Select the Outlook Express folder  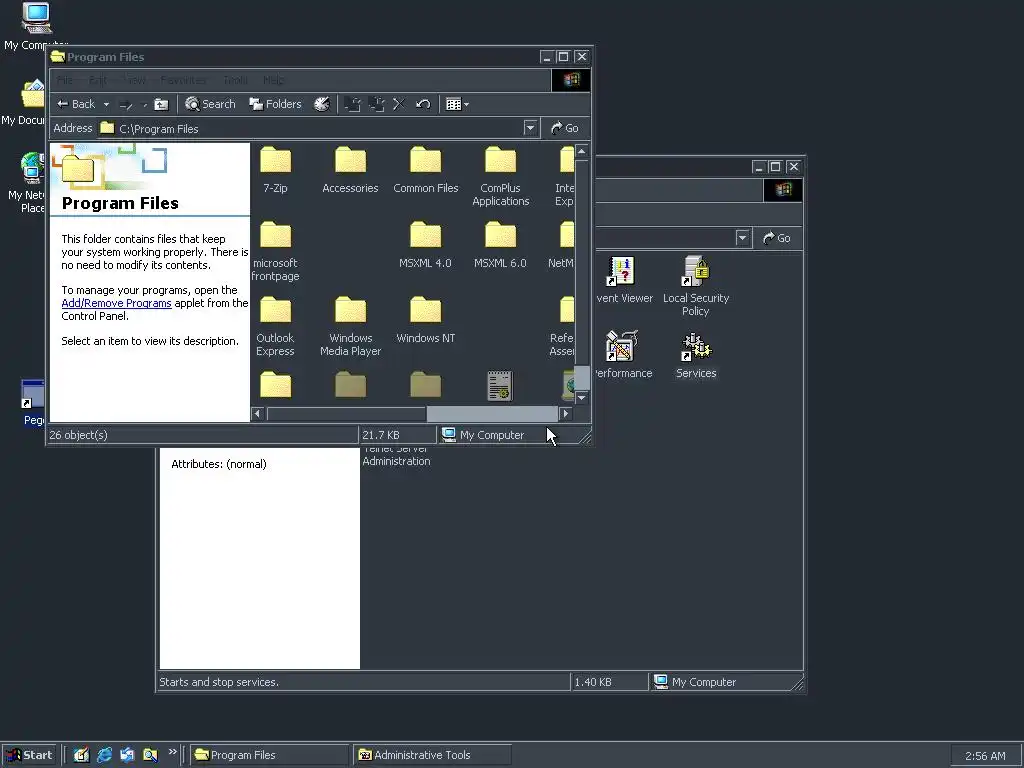275,327
